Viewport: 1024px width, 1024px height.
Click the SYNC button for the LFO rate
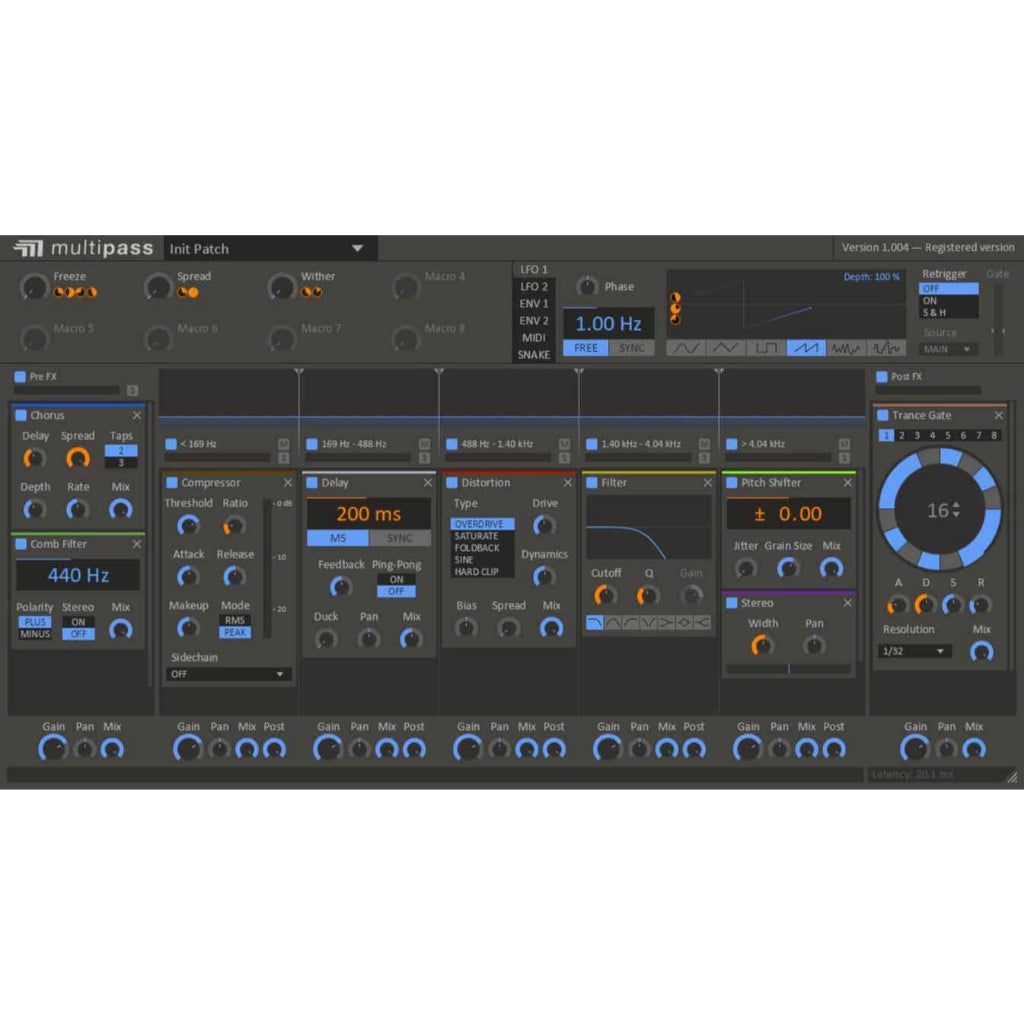tap(630, 348)
